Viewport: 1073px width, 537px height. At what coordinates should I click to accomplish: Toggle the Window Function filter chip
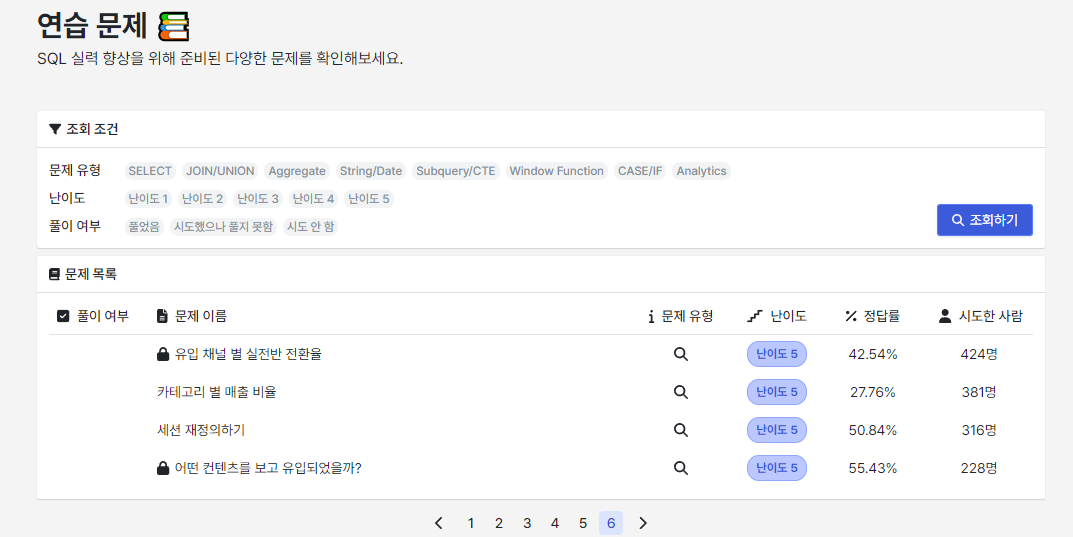(556, 171)
